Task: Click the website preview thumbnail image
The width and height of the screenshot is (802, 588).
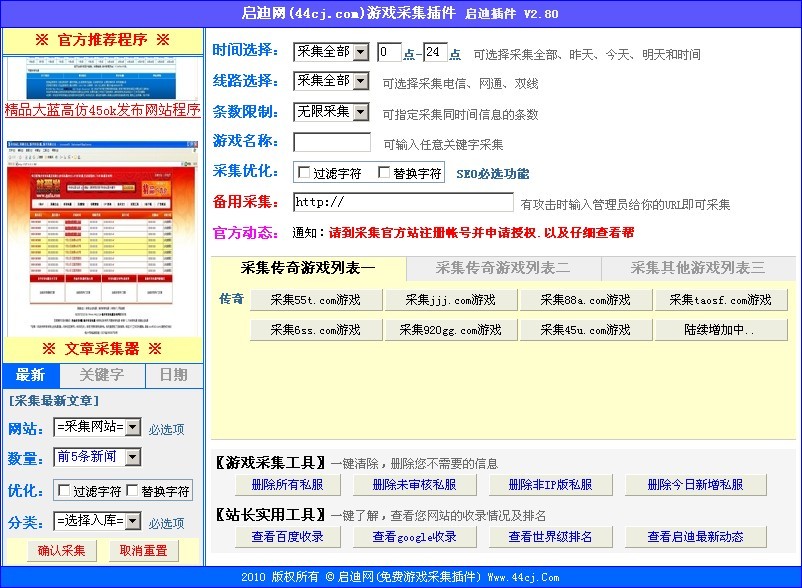Action: click(x=102, y=235)
